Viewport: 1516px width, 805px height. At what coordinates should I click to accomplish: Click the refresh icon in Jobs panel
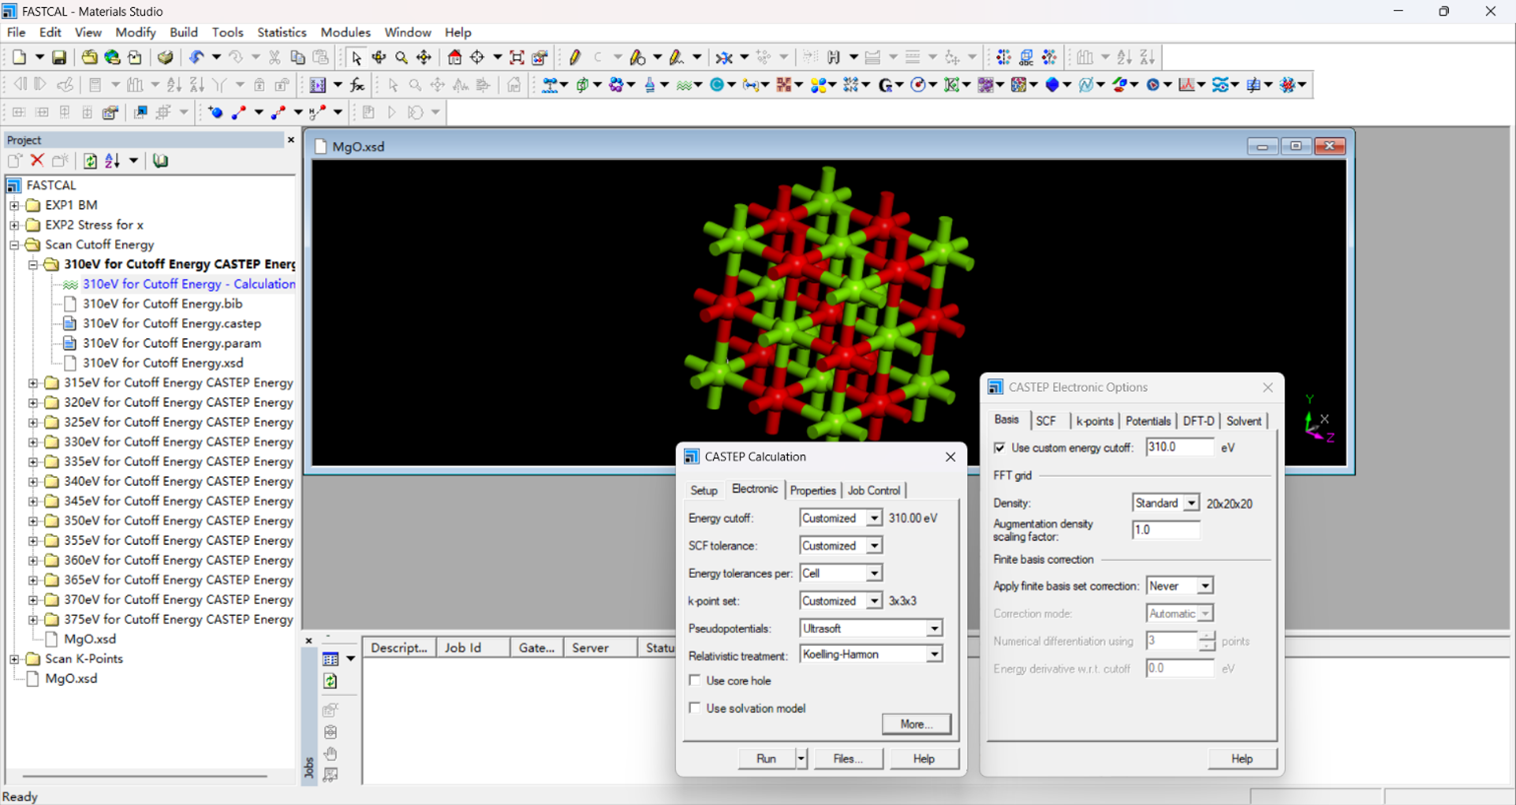(330, 681)
